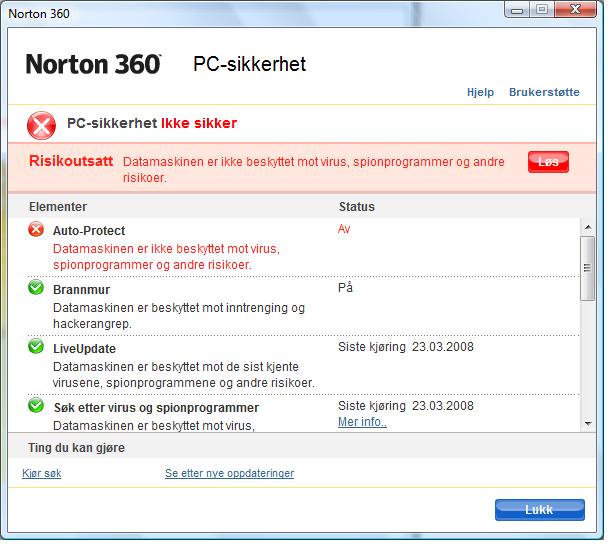611x548 pixels.
Task: Click the Ting du kan gjøre heading
Action: pyautogui.click(x=76, y=448)
